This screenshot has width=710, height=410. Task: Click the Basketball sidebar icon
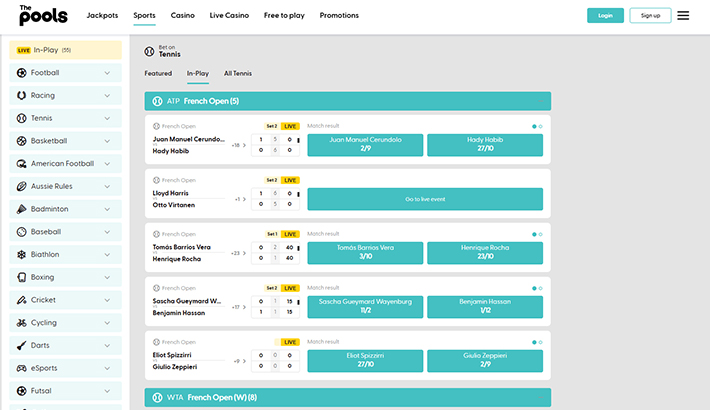[21, 140]
